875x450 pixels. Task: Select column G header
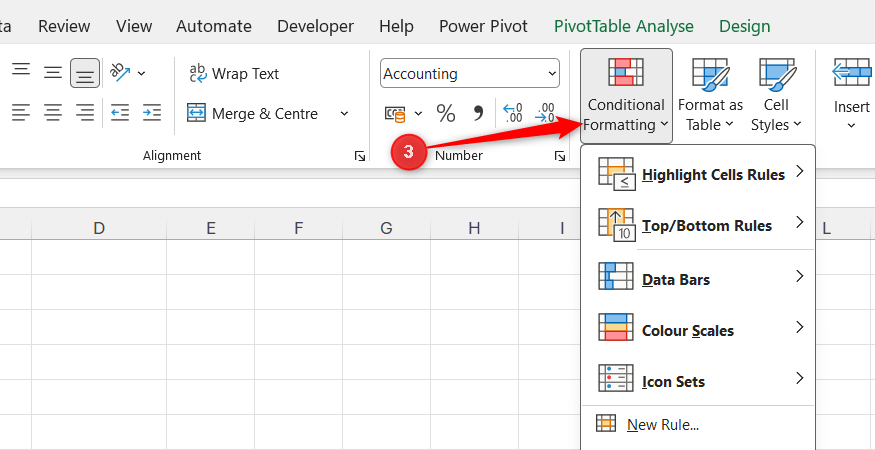(386, 228)
